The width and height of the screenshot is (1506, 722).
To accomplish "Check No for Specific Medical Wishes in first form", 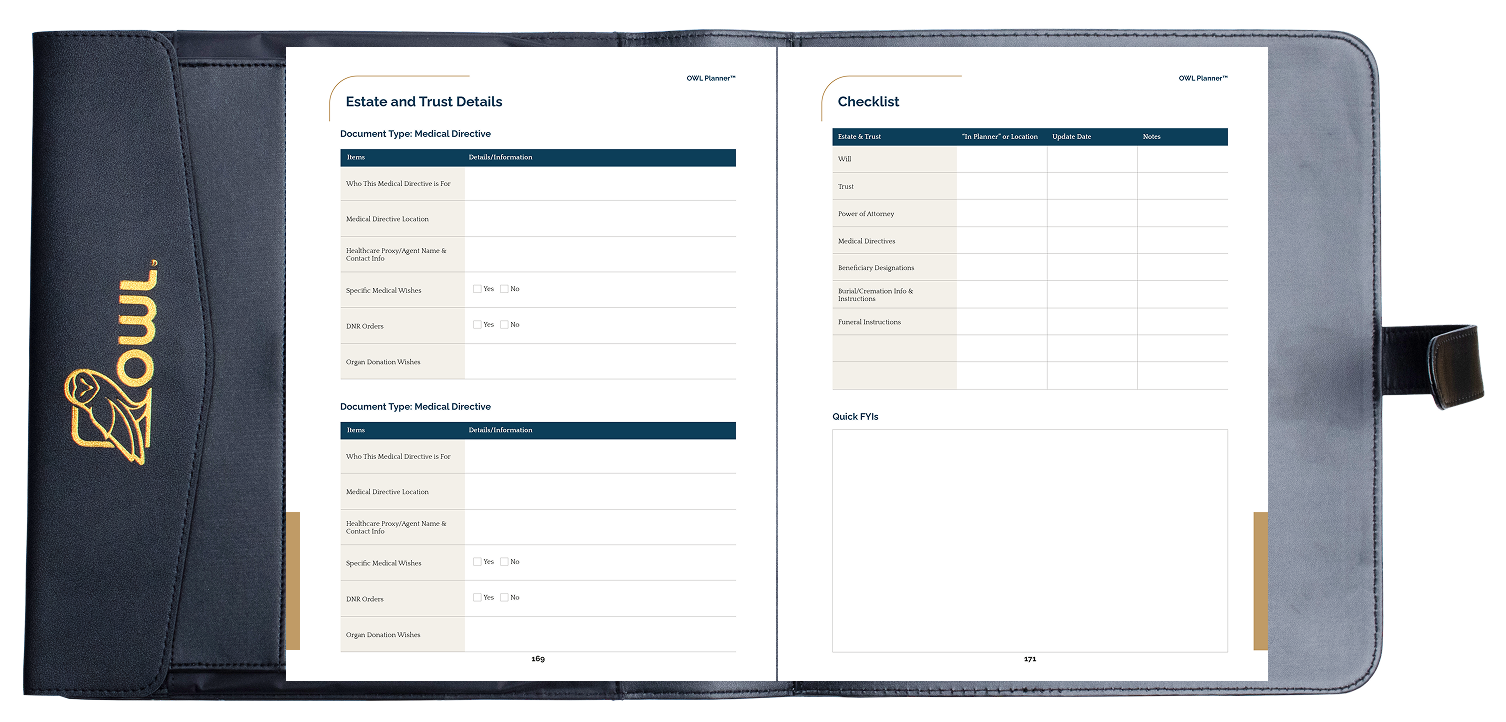I will (x=505, y=289).
